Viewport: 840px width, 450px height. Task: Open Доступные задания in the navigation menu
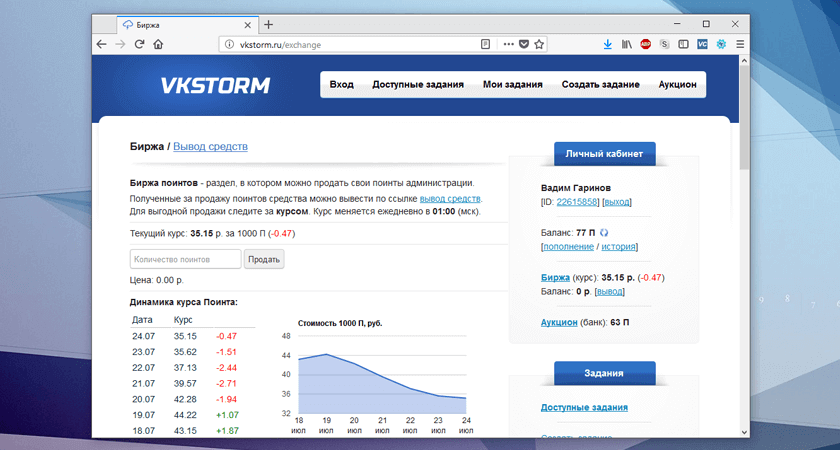point(418,85)
